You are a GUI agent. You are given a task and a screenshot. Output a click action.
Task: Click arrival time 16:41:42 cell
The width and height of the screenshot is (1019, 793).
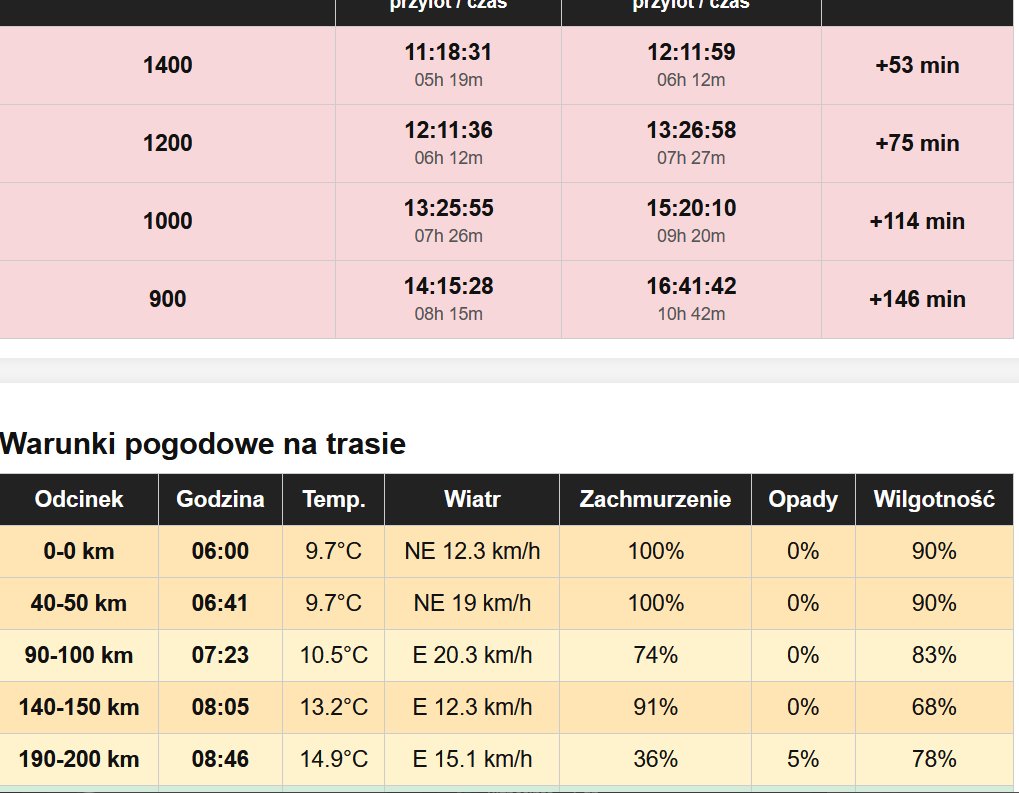coord(691,299)
